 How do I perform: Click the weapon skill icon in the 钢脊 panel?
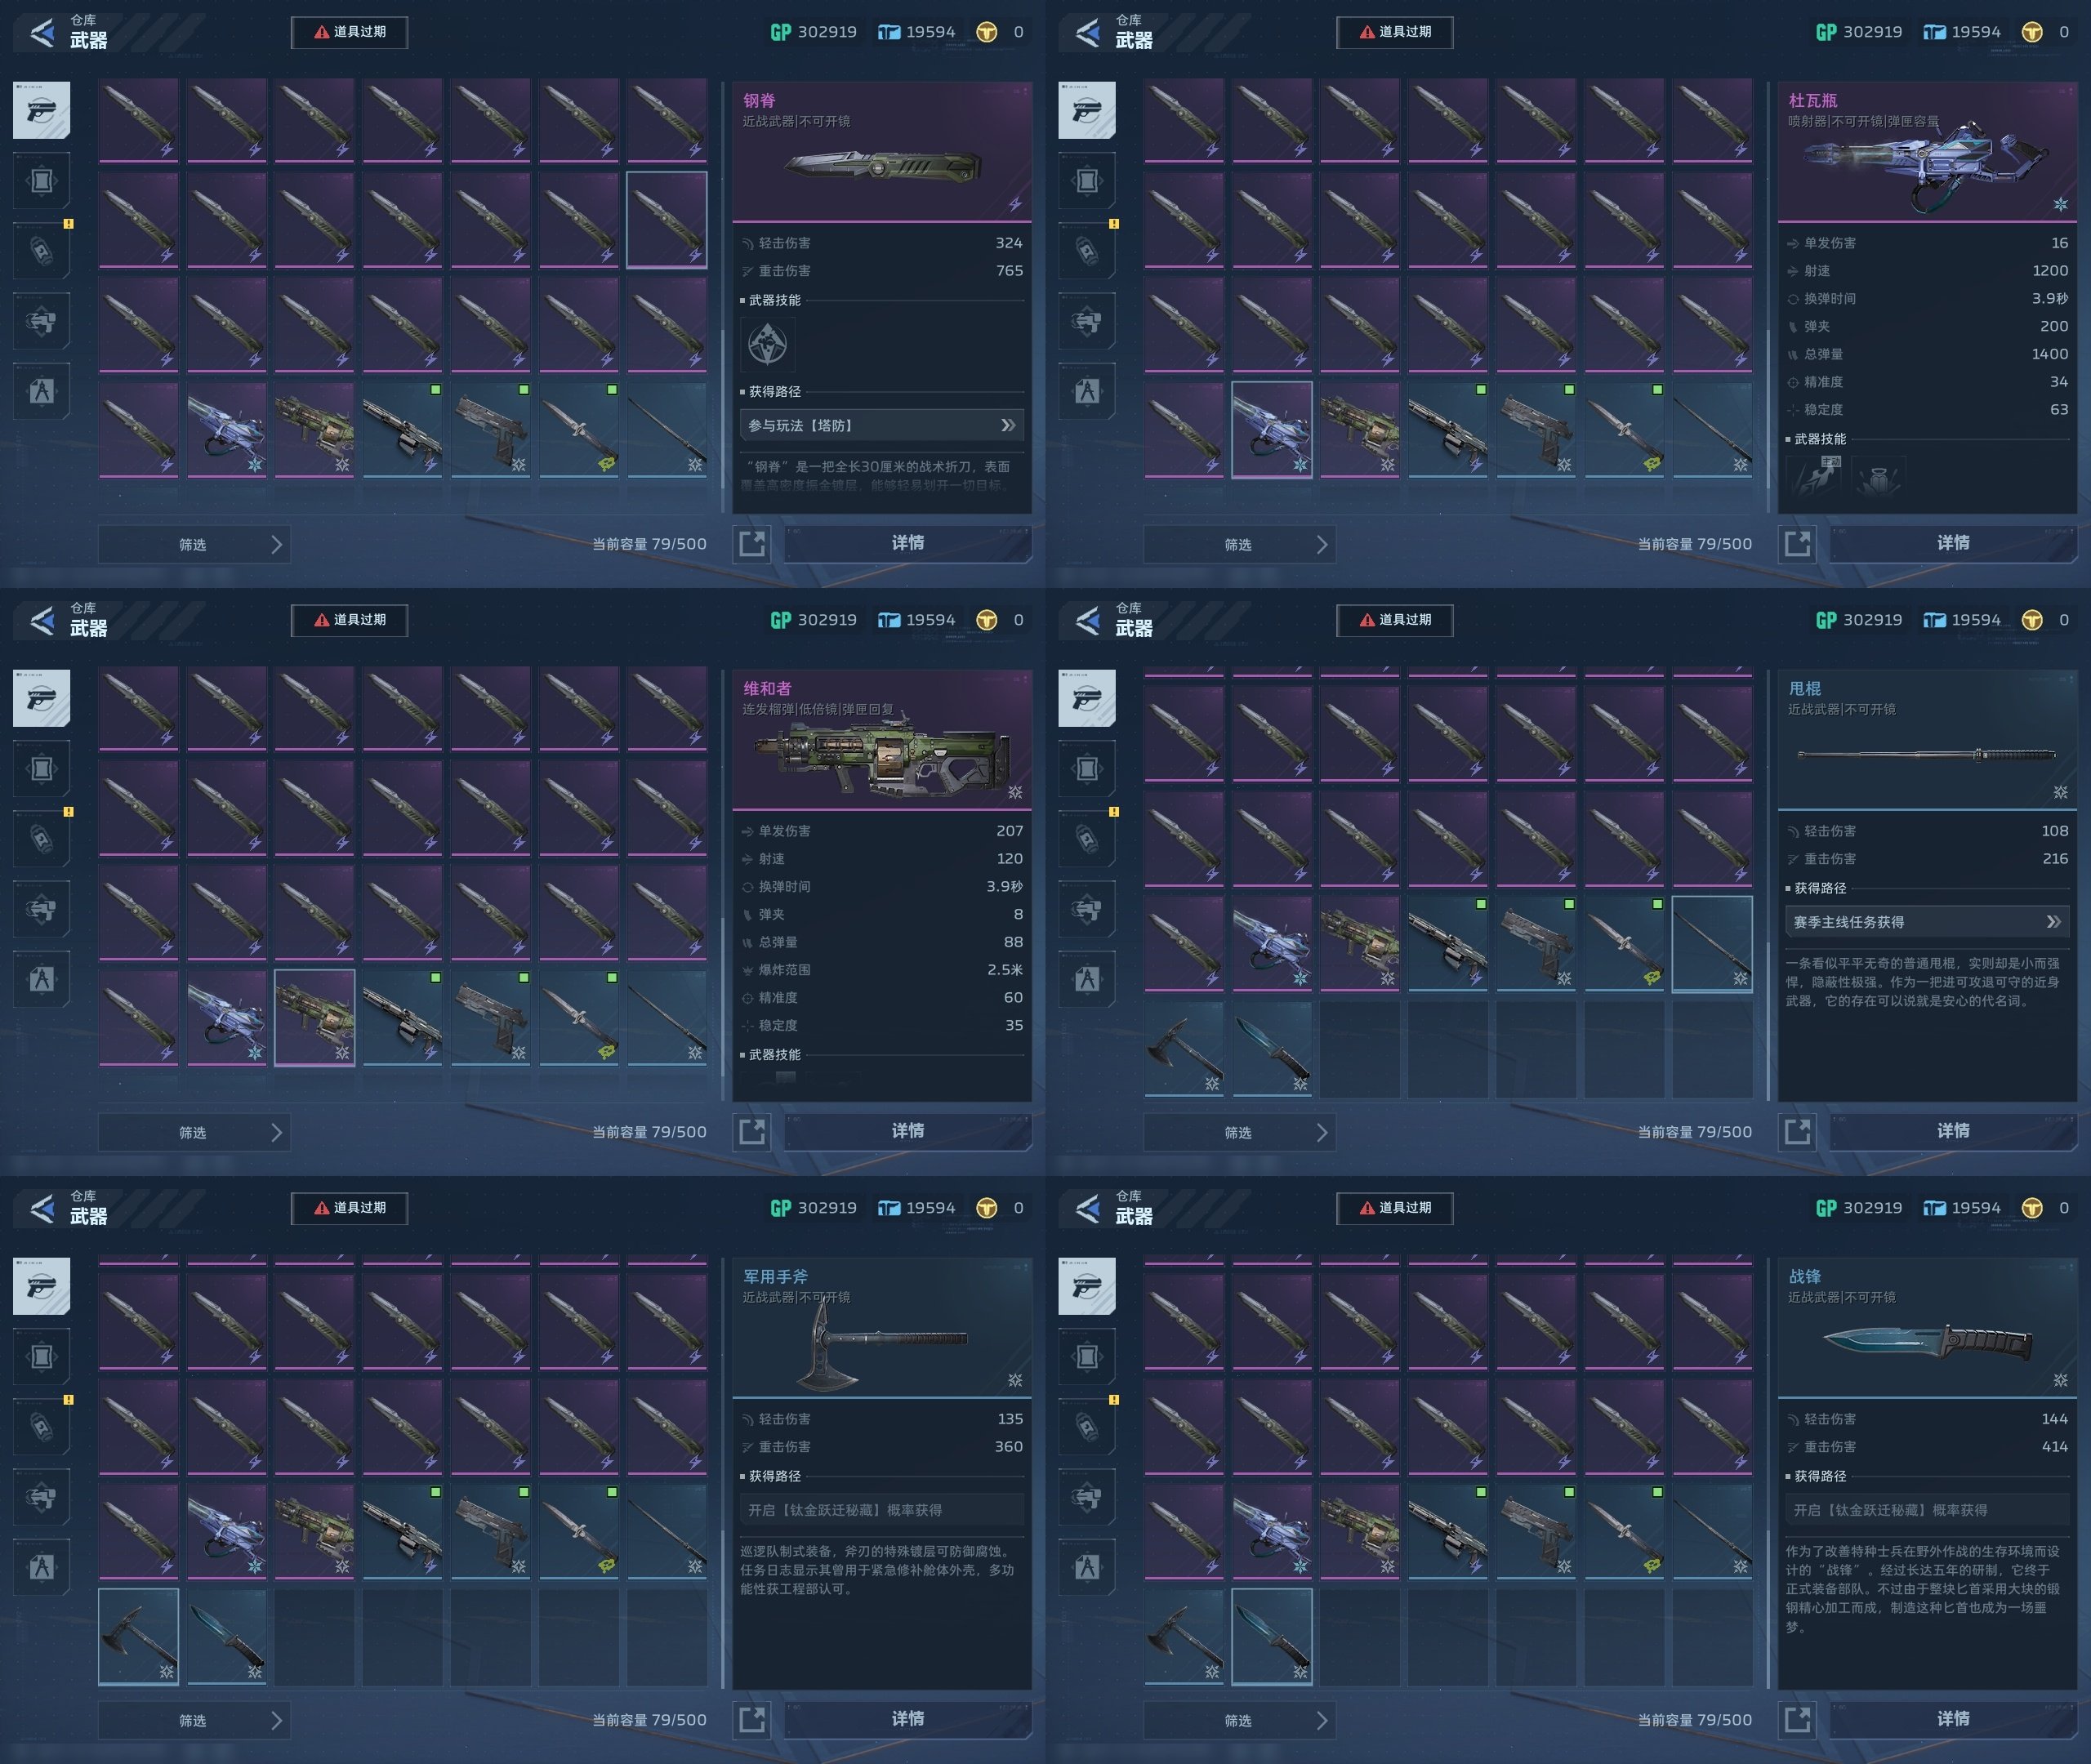click(x=768, y=344)
